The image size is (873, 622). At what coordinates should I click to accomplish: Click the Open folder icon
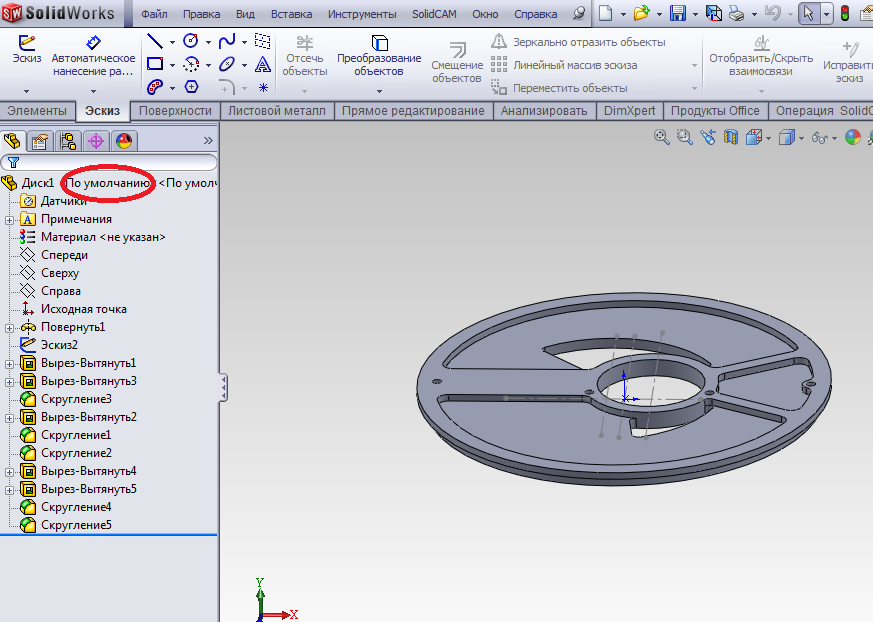641,13
